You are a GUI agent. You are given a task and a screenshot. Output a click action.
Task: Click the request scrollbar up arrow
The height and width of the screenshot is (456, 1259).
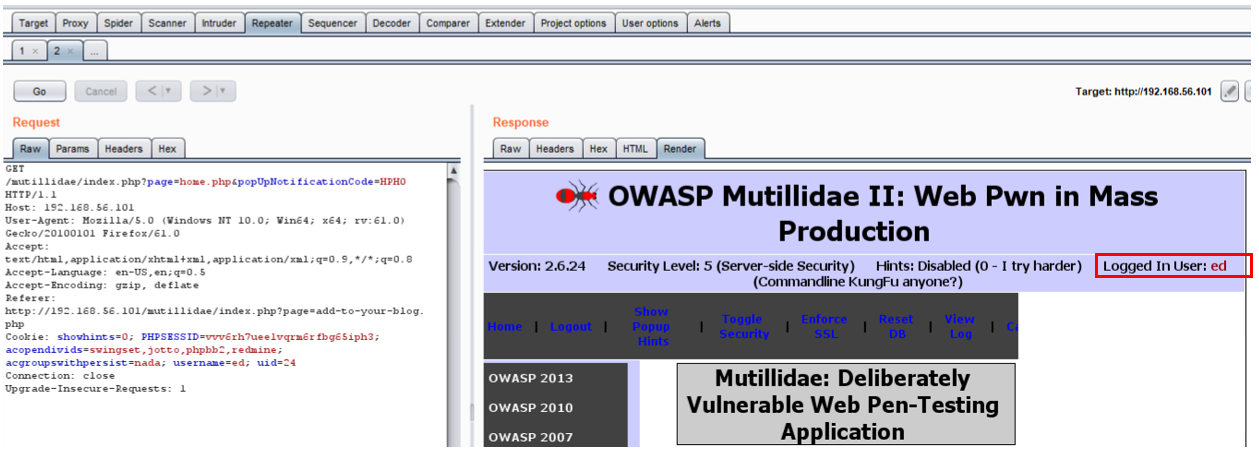454,170
